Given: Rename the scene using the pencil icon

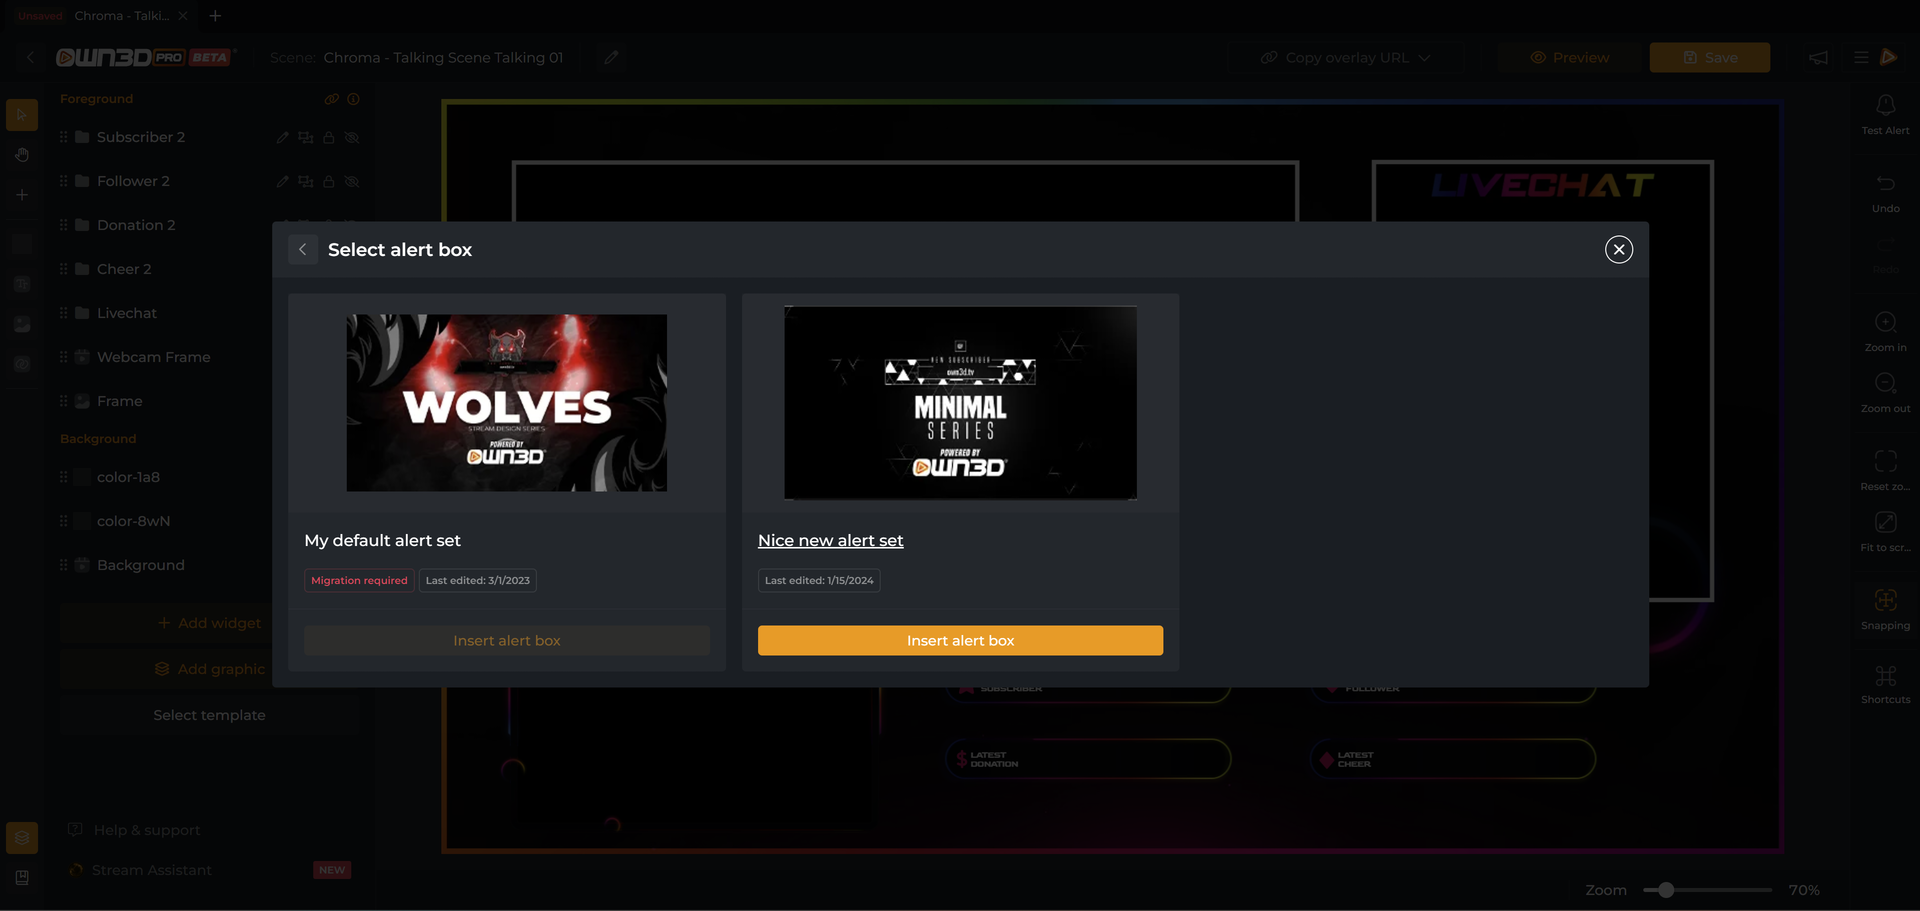Looking at the screenshot, I should [x=611, y=58].
